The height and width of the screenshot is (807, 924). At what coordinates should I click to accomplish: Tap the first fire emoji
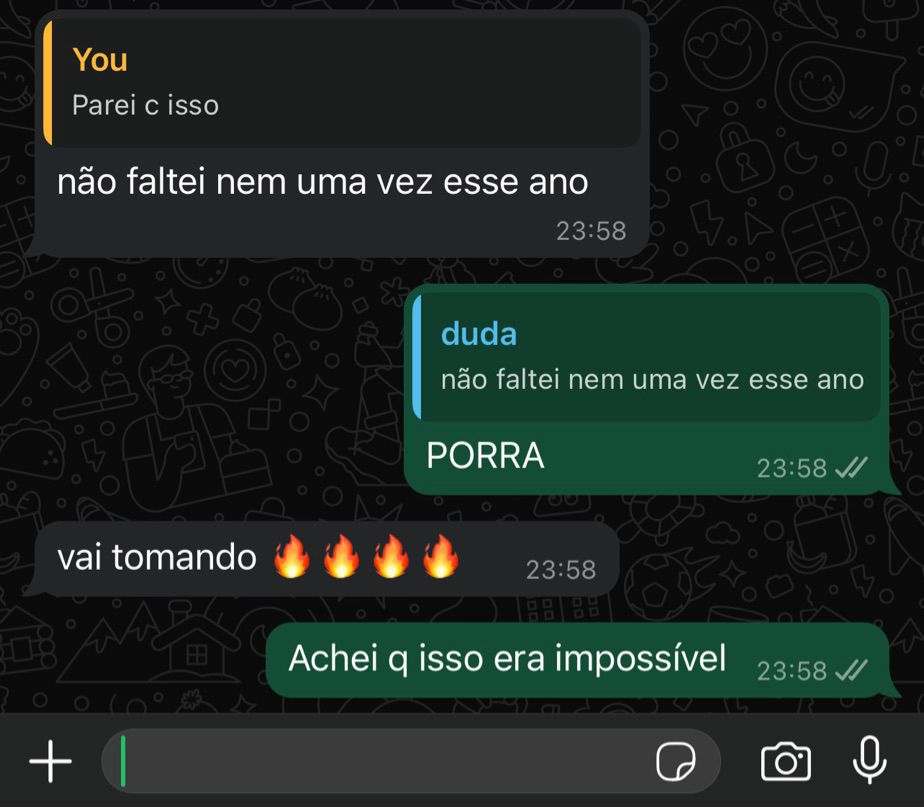(292, 556)
